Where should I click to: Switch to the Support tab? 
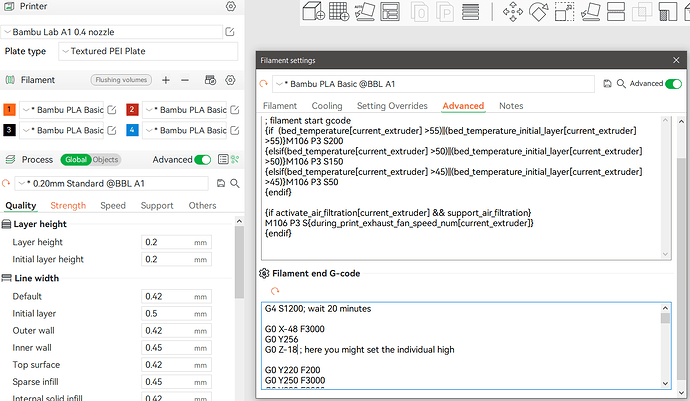[x=157, y=206]
